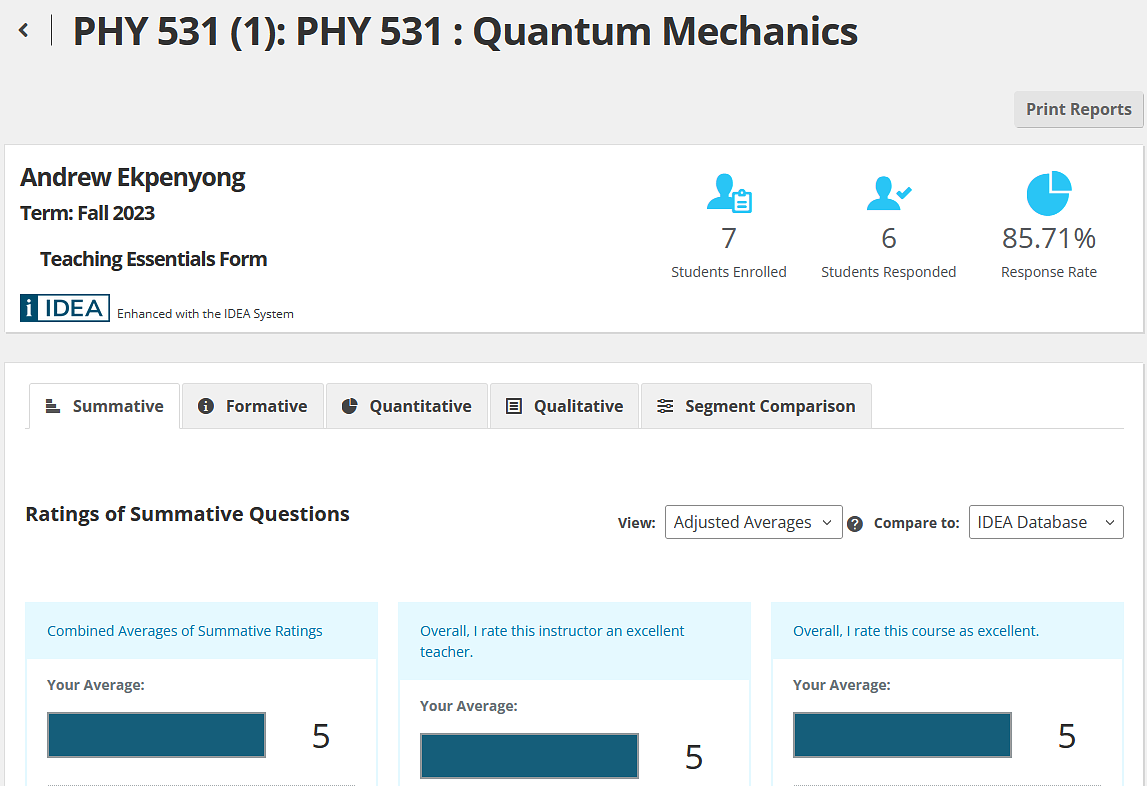Viewport: 1147px width, 786px height.
Task: Open the IDEA Database compare dropdown
Action: tap(1045, 522)
